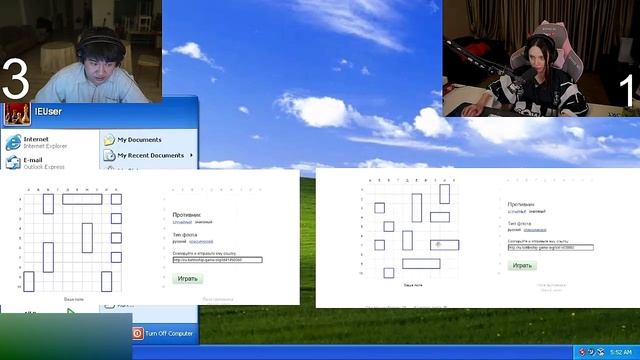
Task: Click the ship under the cursor on right board
Action: (444, 245)
